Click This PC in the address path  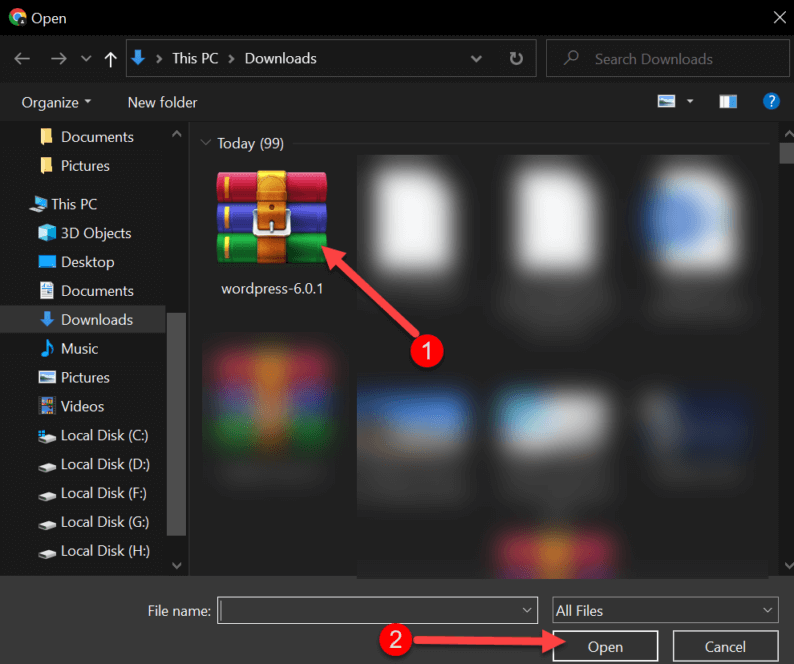point(195,58)
